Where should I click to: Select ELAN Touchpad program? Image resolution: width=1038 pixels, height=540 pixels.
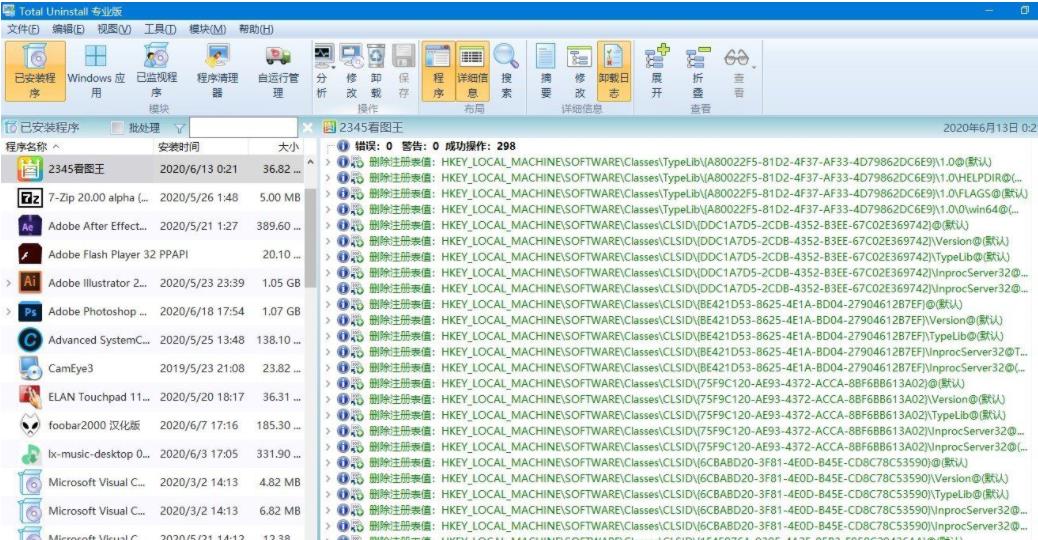(x=153, y=397)
